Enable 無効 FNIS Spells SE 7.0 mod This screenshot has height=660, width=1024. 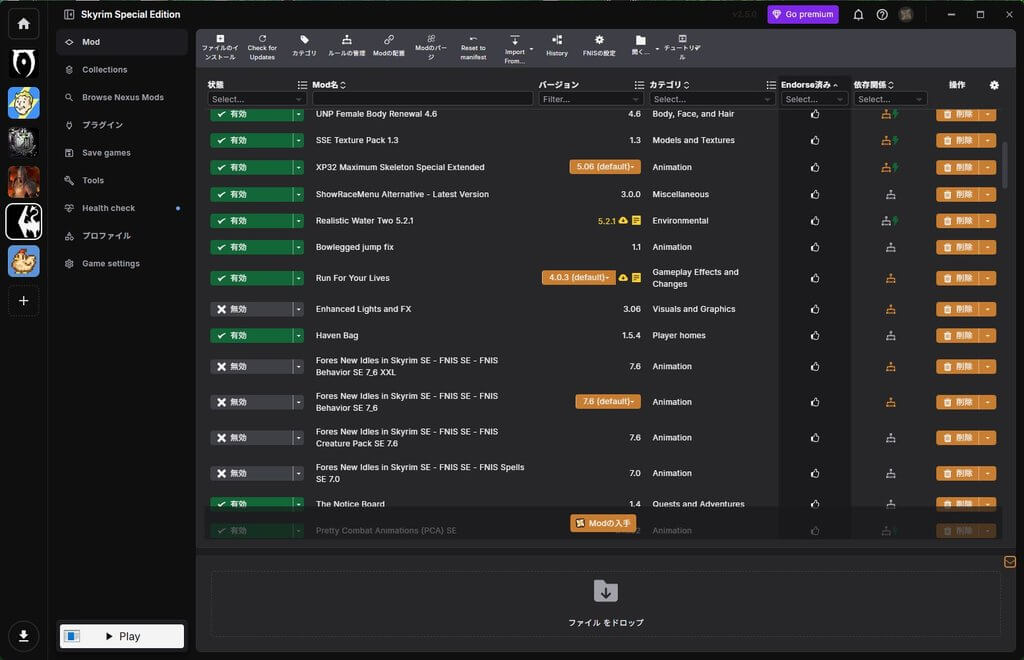click(251, 473)
